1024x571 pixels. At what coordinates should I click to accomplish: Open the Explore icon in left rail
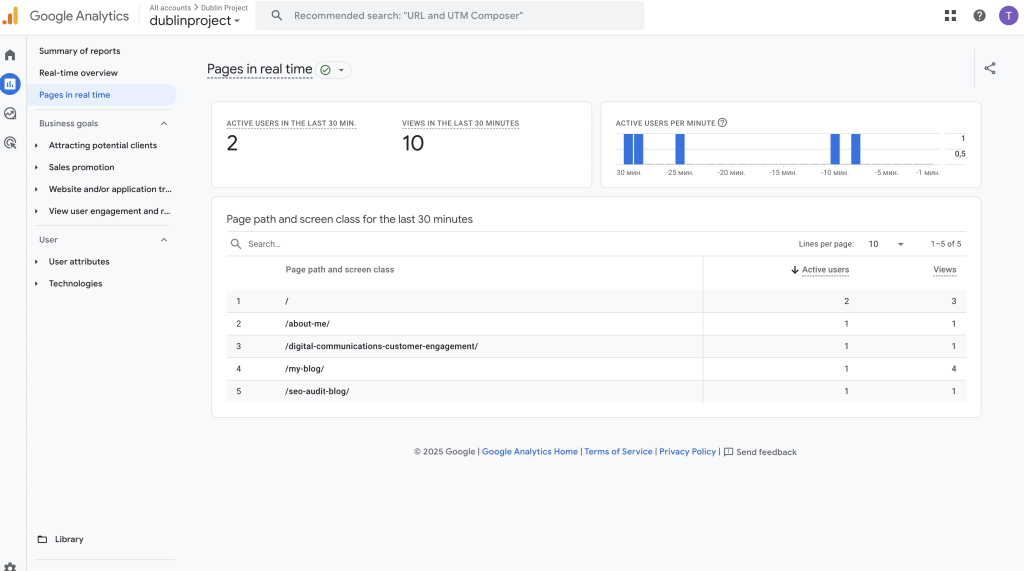pyautogui.click(x=10, y=114)
